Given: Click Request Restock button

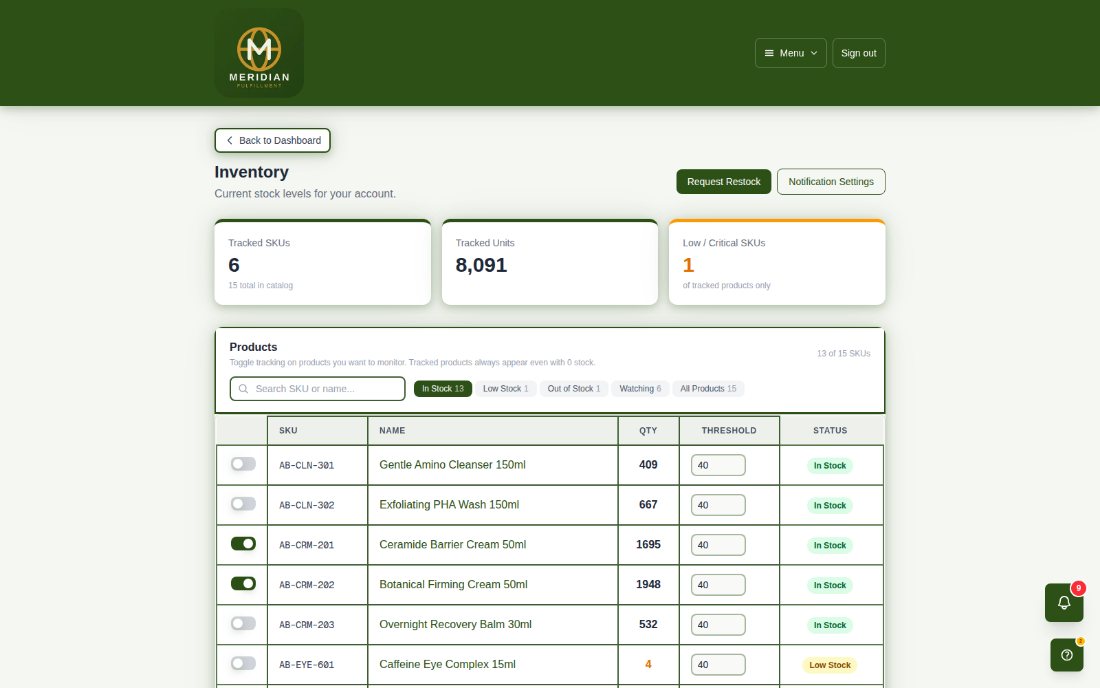Looking at the screenshot, I should 723,182.
